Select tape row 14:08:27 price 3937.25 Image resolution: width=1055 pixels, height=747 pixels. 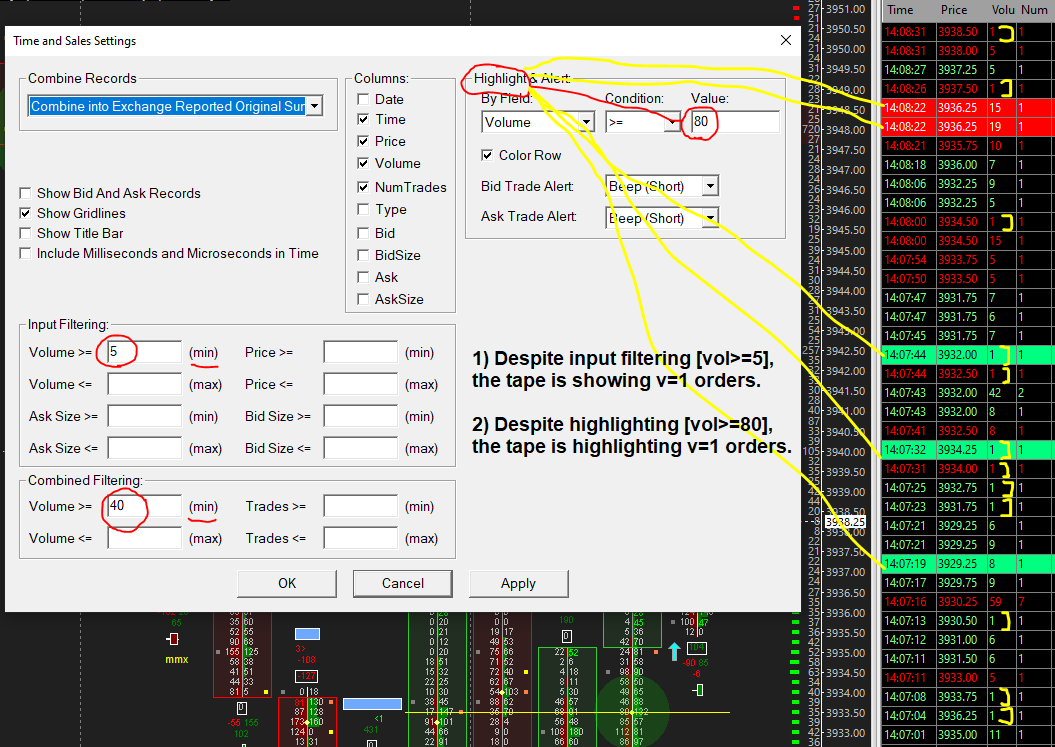click(968, 69)
